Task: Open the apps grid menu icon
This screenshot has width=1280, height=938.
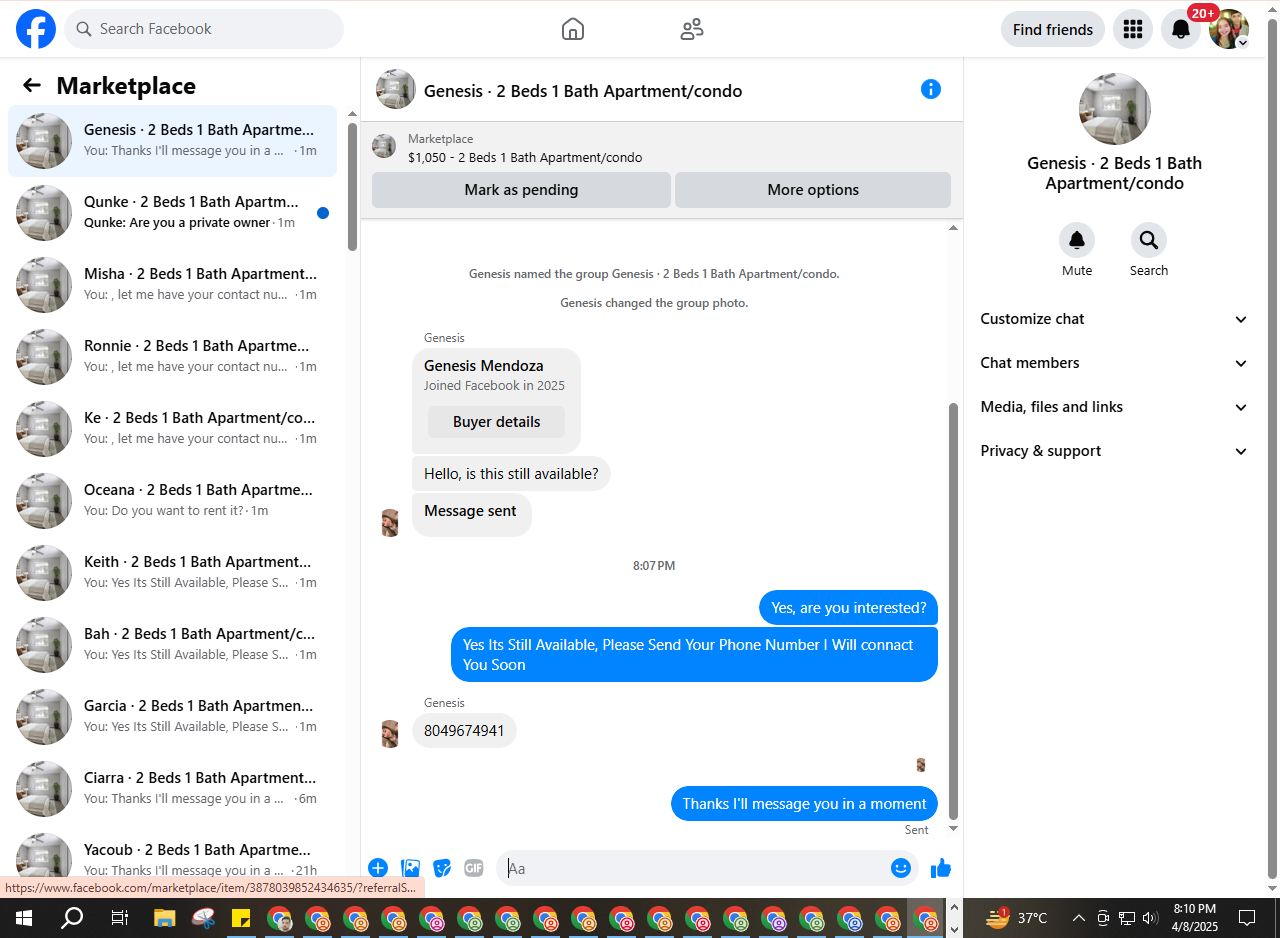Action: (1133, 29)
